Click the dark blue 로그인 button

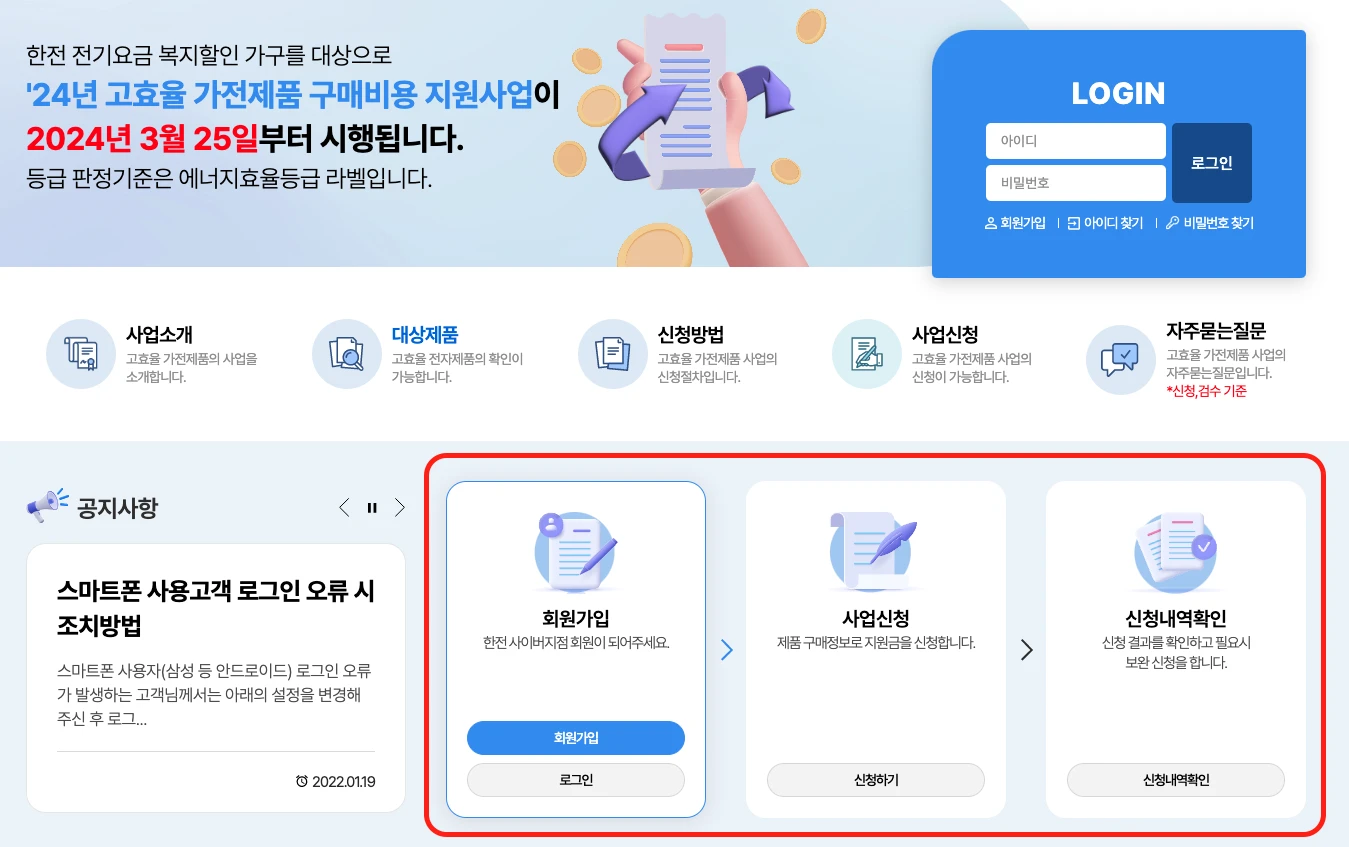point(1212,163)
